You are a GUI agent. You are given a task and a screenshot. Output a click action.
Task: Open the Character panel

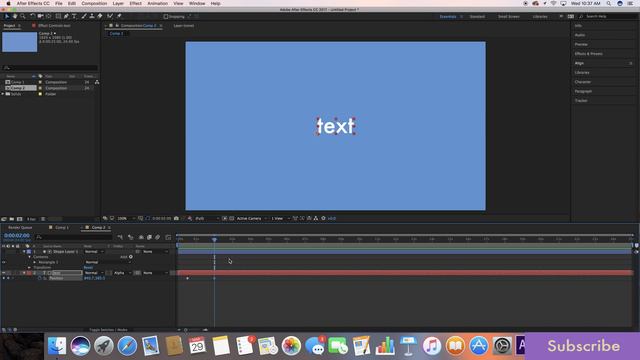pyautogui.click(x=582, y=82)
